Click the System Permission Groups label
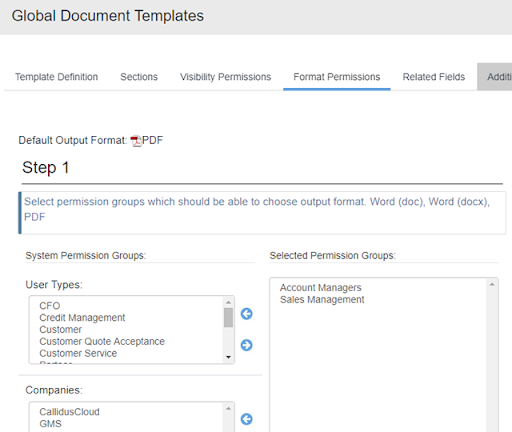This screenshot has height=432, width=512. pos(86,256)
